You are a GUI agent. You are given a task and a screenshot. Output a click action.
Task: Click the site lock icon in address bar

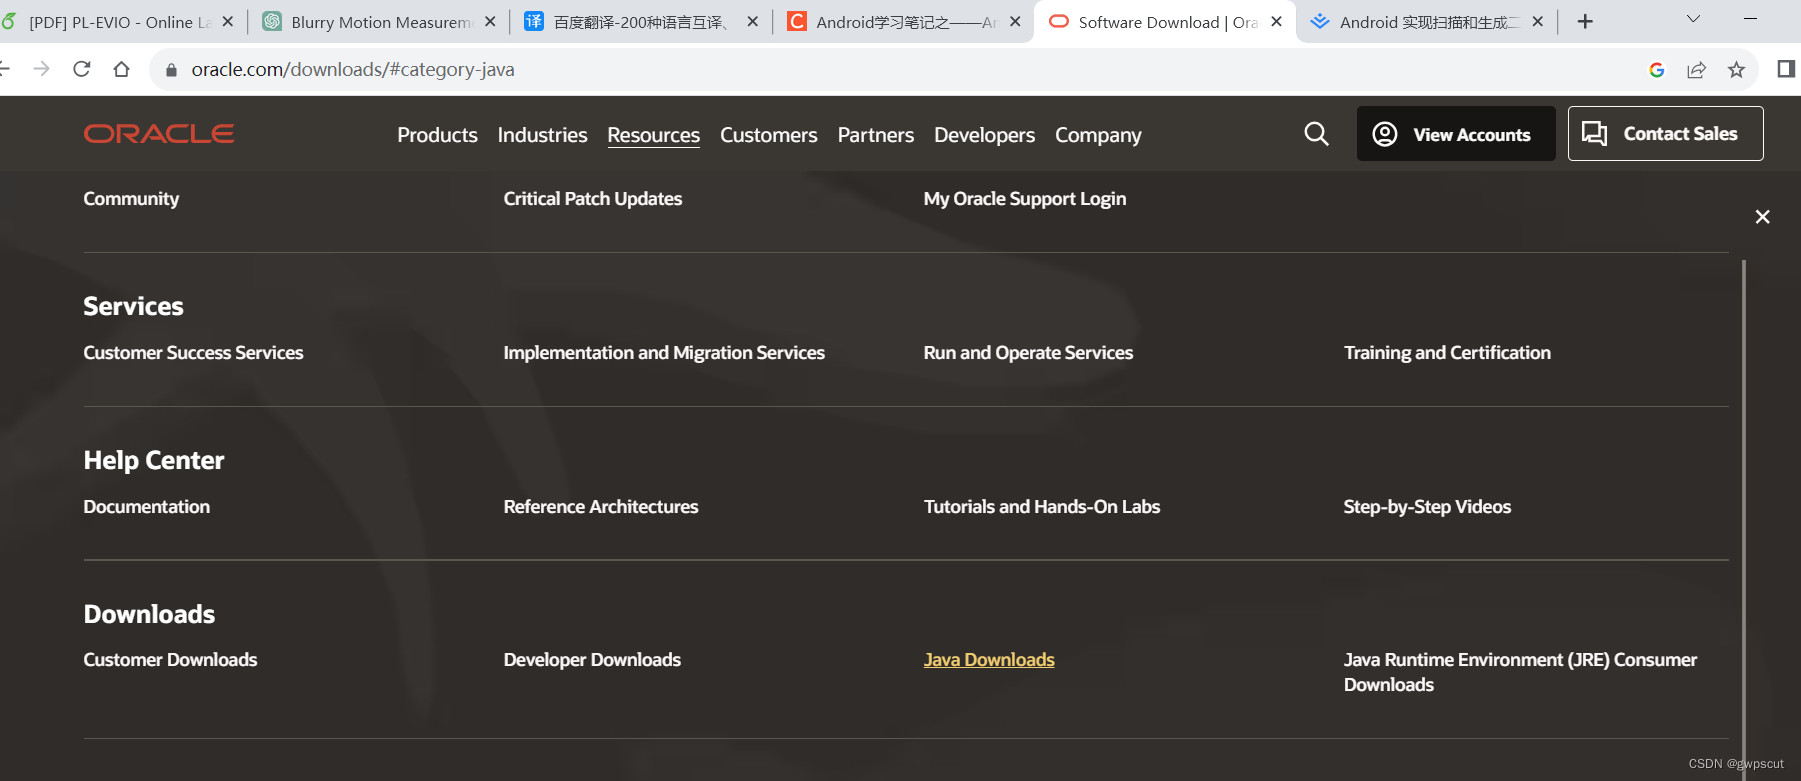[x=171, y=70]
